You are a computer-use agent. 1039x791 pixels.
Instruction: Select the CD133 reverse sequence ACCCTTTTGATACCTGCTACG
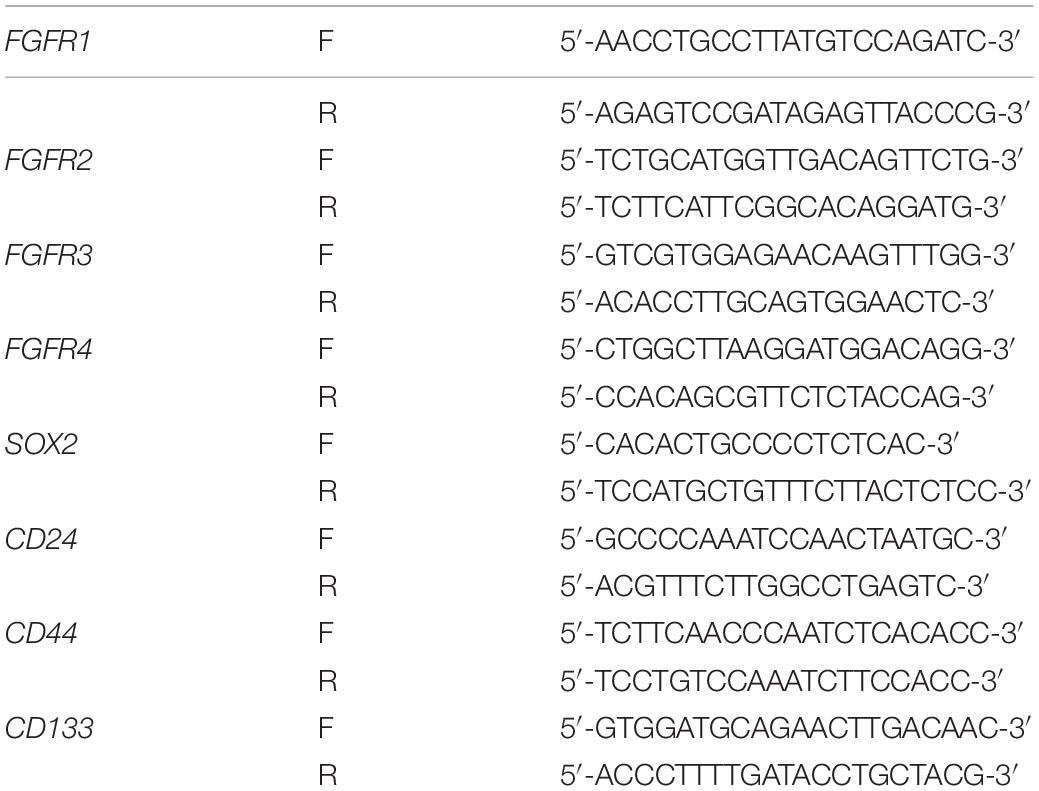(789, 775)
